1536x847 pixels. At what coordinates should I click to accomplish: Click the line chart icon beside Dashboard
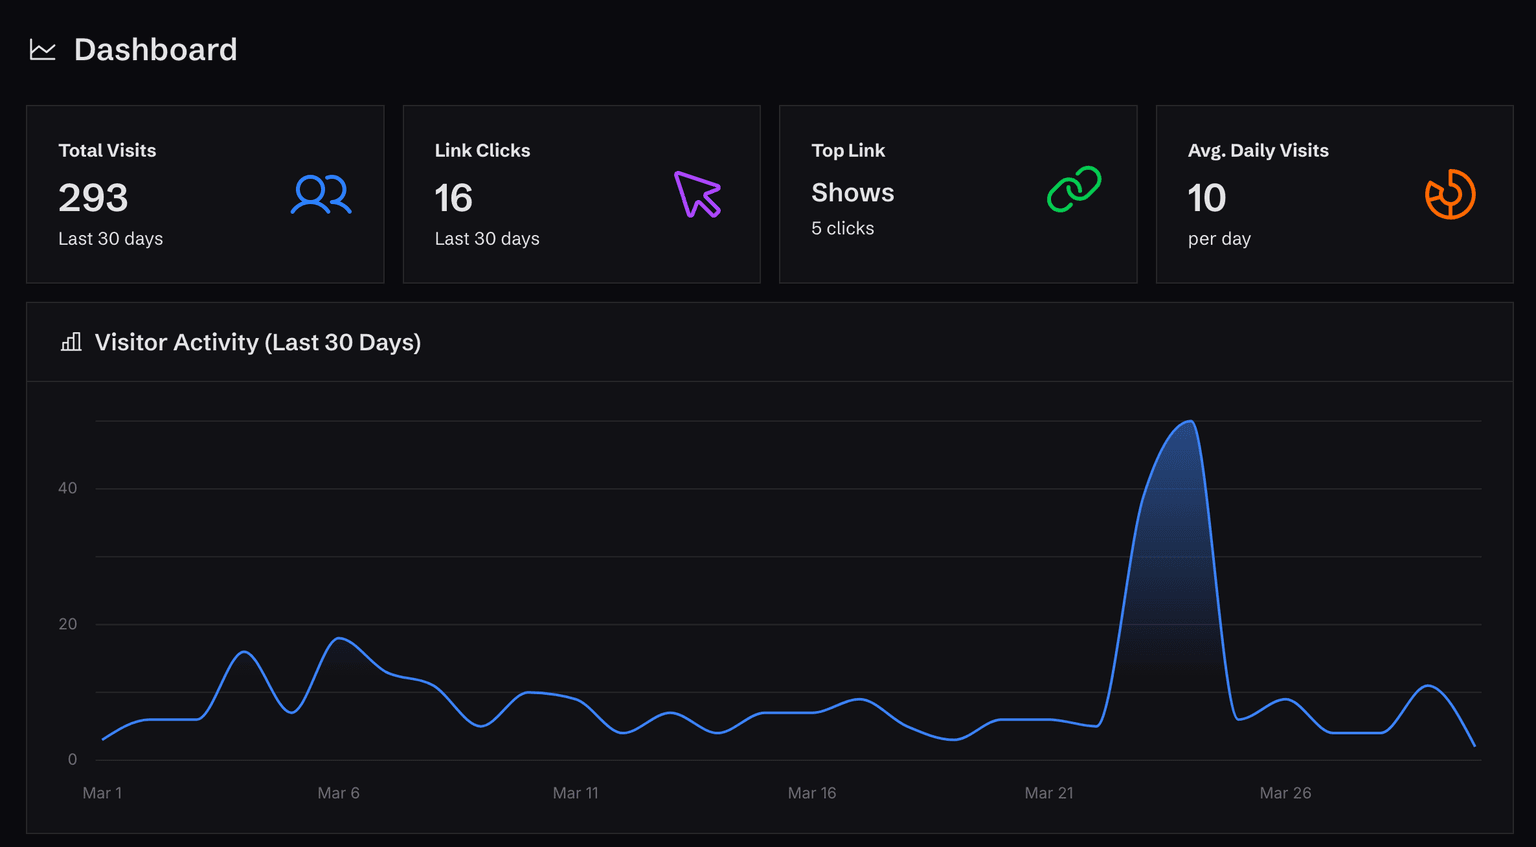pos(42,50)
